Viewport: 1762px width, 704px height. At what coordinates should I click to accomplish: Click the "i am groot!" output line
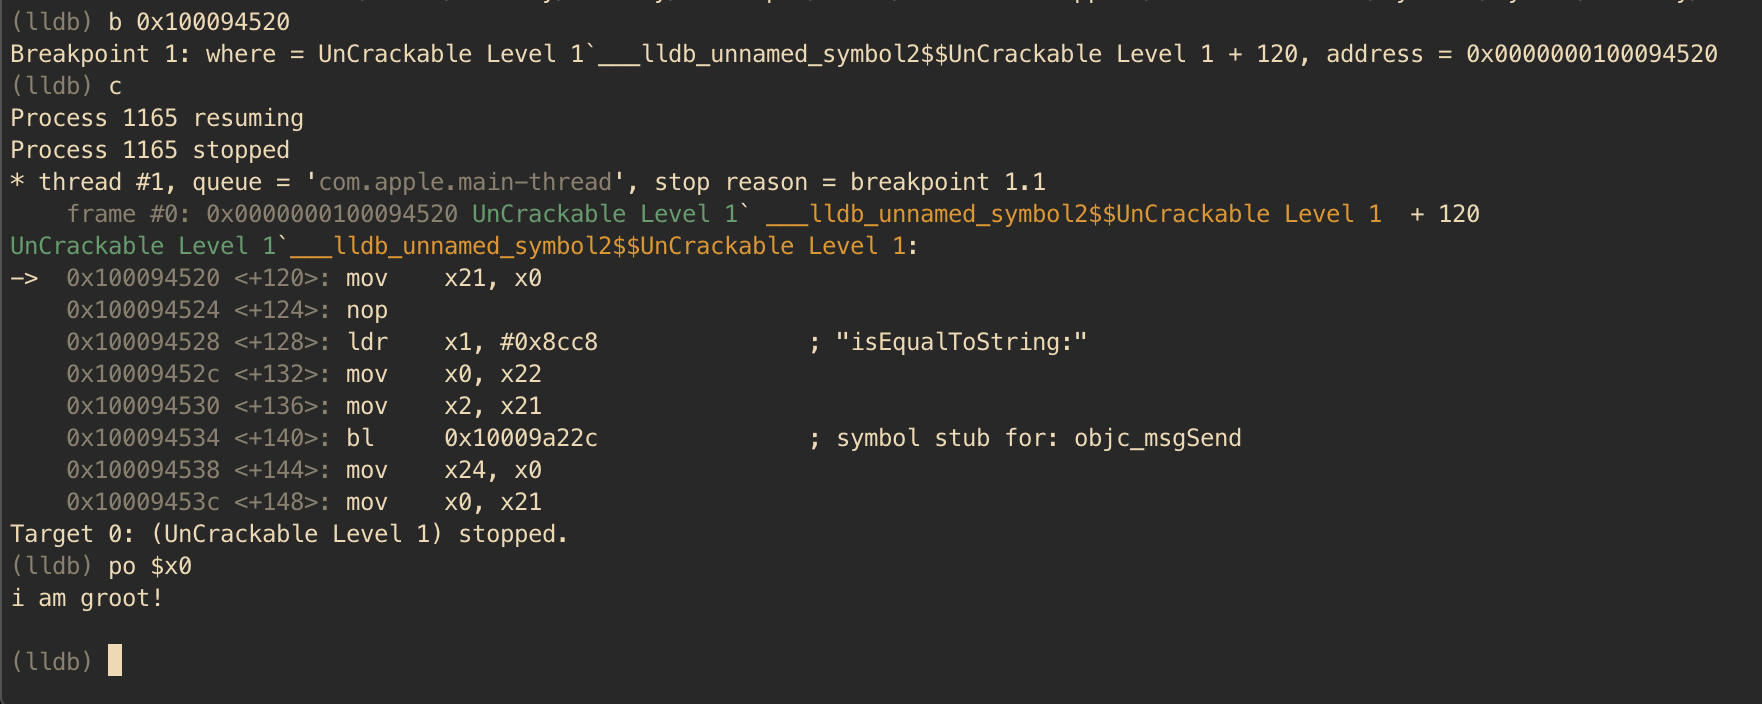87,598
